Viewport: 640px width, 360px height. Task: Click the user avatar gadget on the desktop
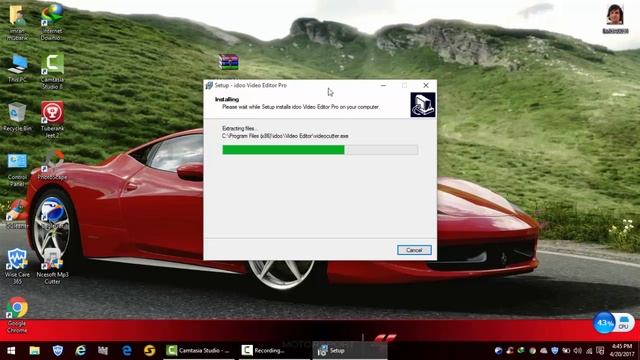click(615, 18)
